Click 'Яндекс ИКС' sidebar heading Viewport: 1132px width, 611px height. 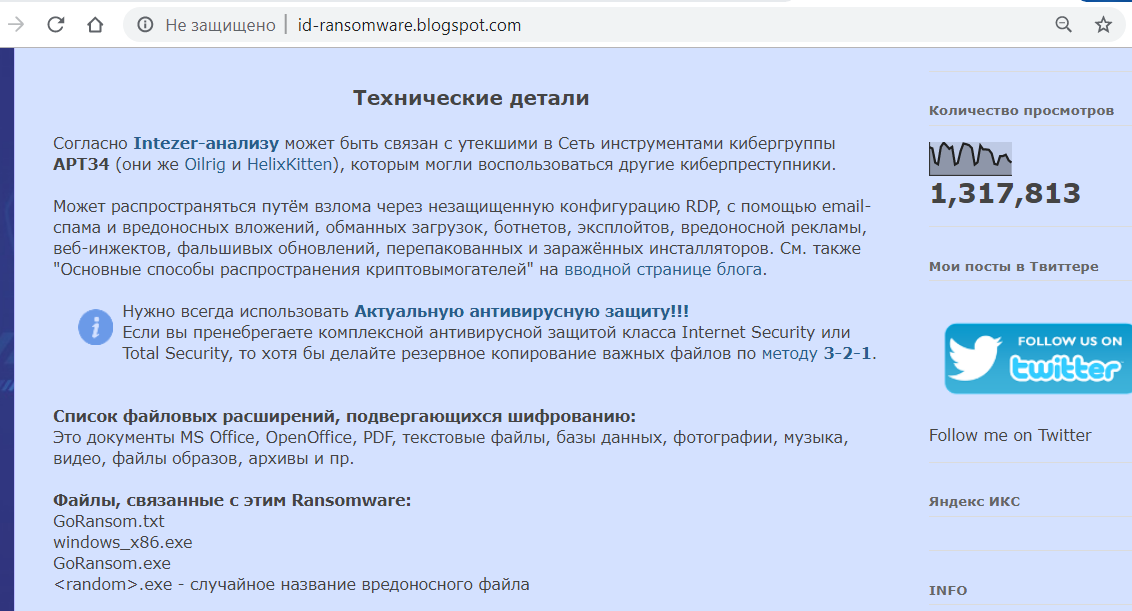coord(974,501)
